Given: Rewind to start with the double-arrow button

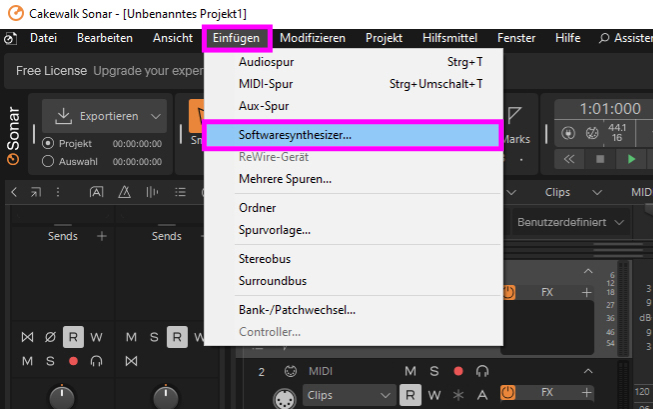Looking at the screenshot, I should coord(569,159).
